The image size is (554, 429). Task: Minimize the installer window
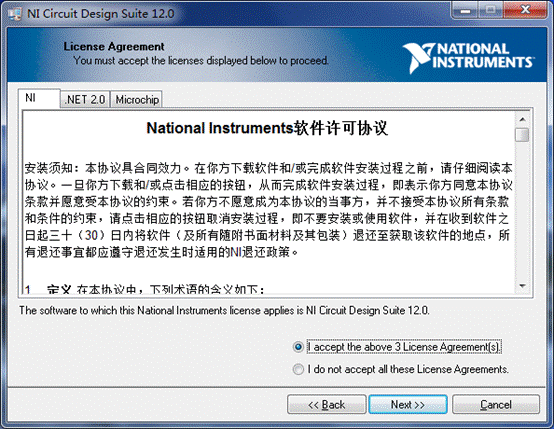coord(466,11)
